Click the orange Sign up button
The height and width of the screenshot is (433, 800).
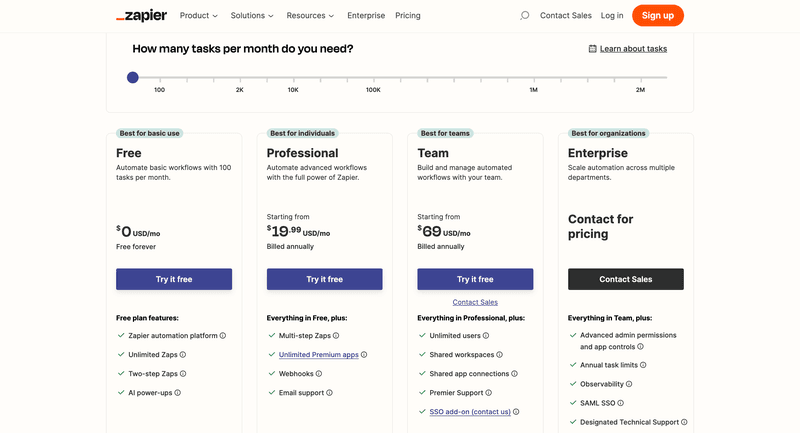(658, 15)
